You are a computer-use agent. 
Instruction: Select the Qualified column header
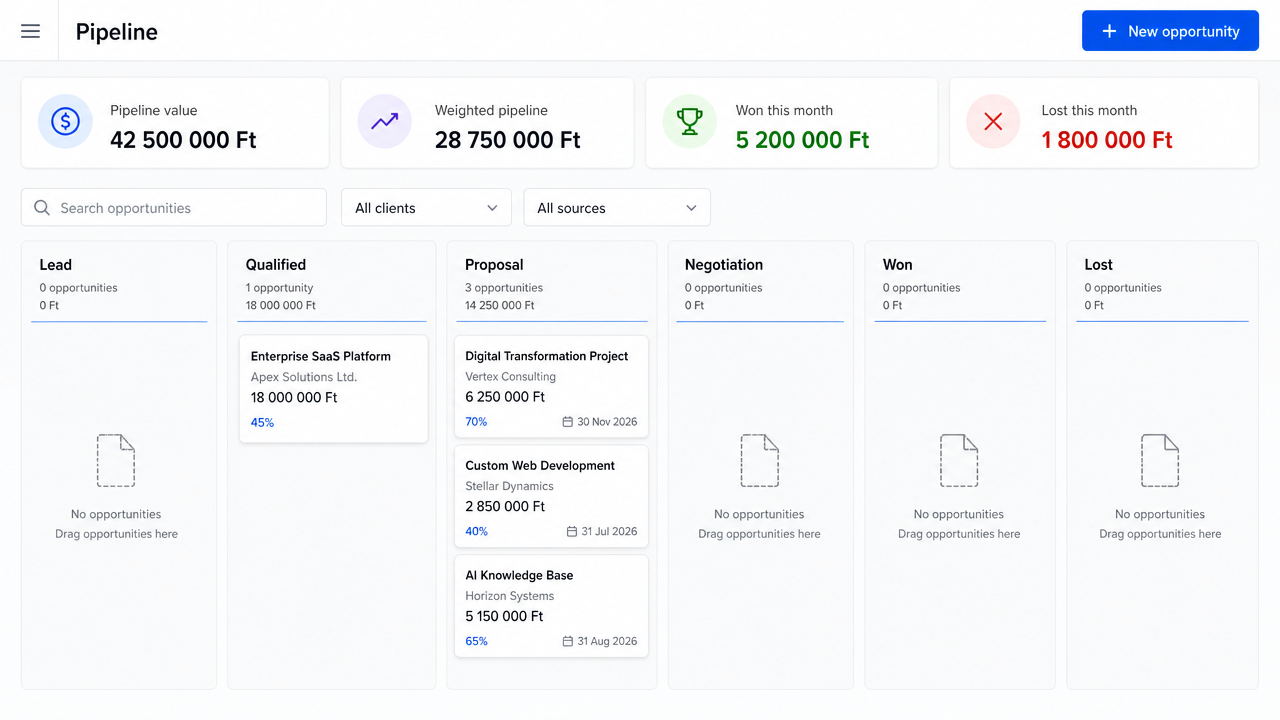[x=276, y=265]
